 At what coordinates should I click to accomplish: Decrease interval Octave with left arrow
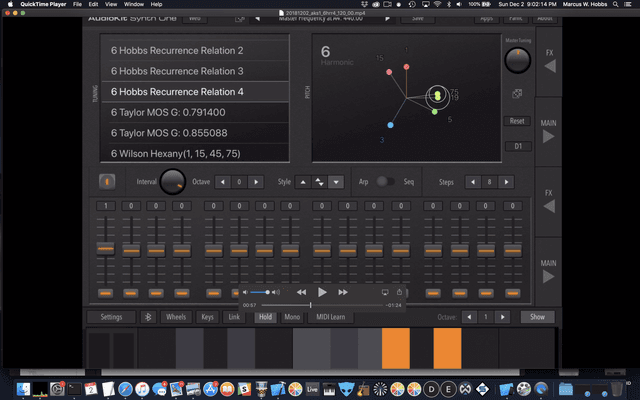(223, 182)
